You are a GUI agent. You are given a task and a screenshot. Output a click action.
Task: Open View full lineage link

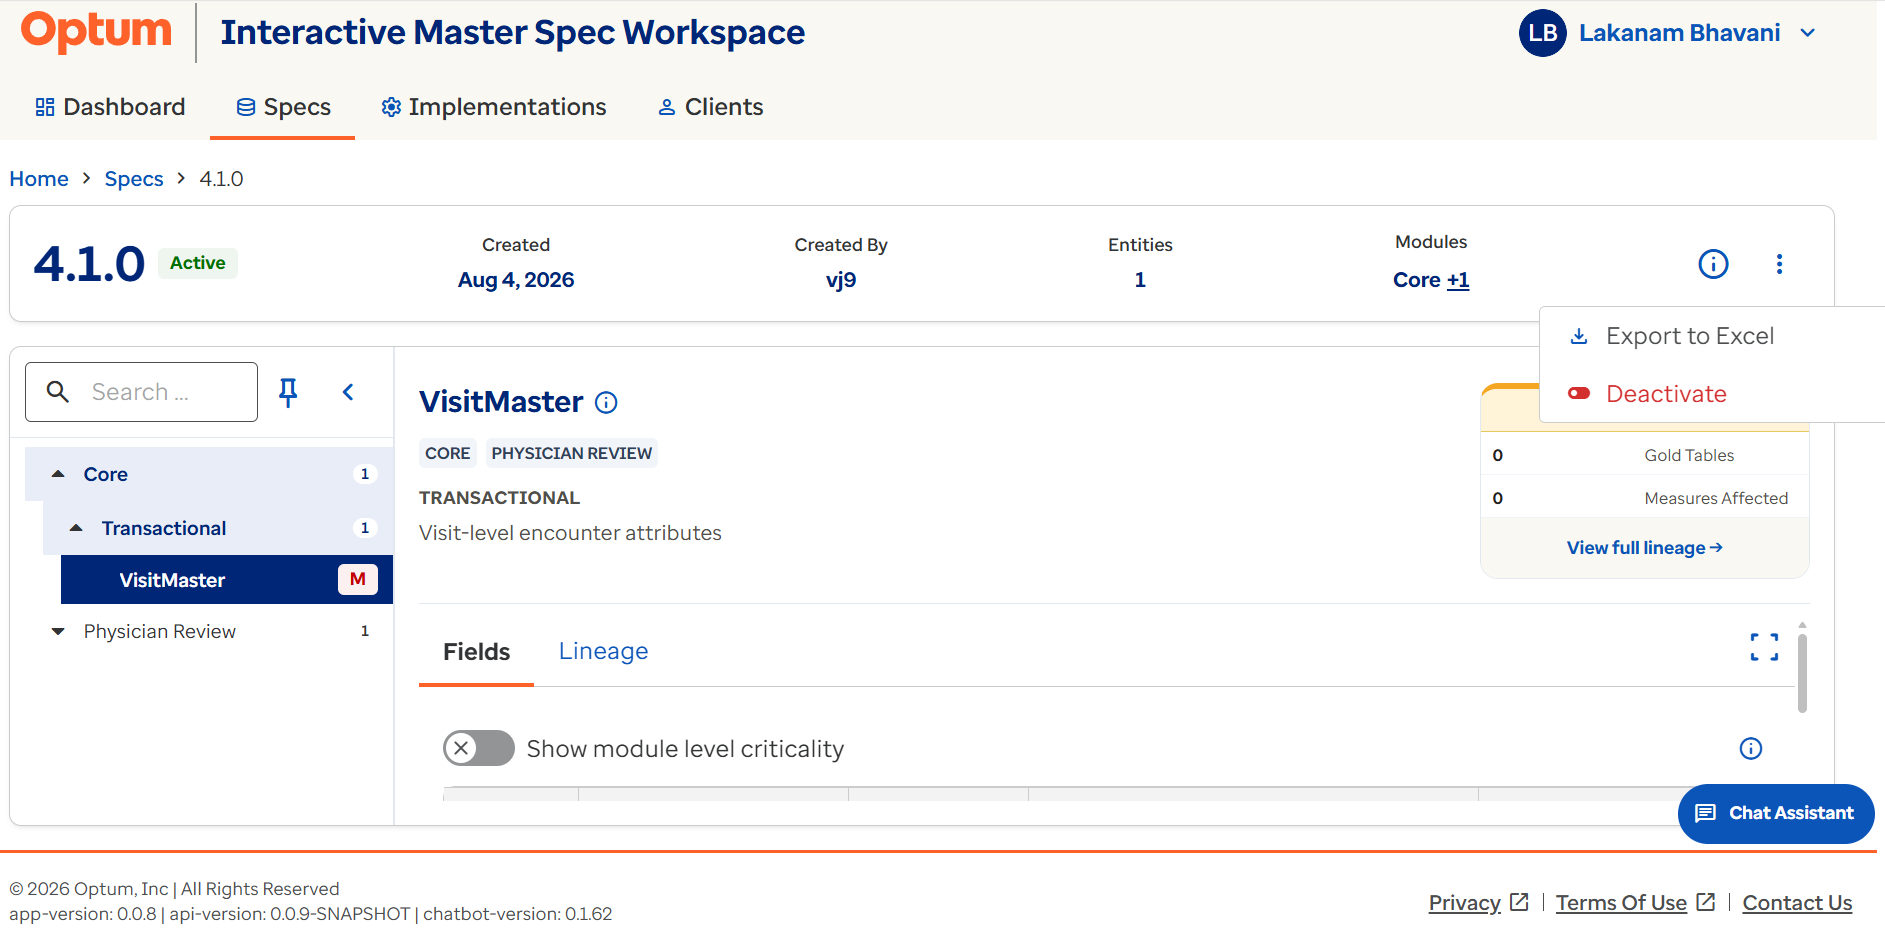pyautogui.click(x=1644, y=548)
